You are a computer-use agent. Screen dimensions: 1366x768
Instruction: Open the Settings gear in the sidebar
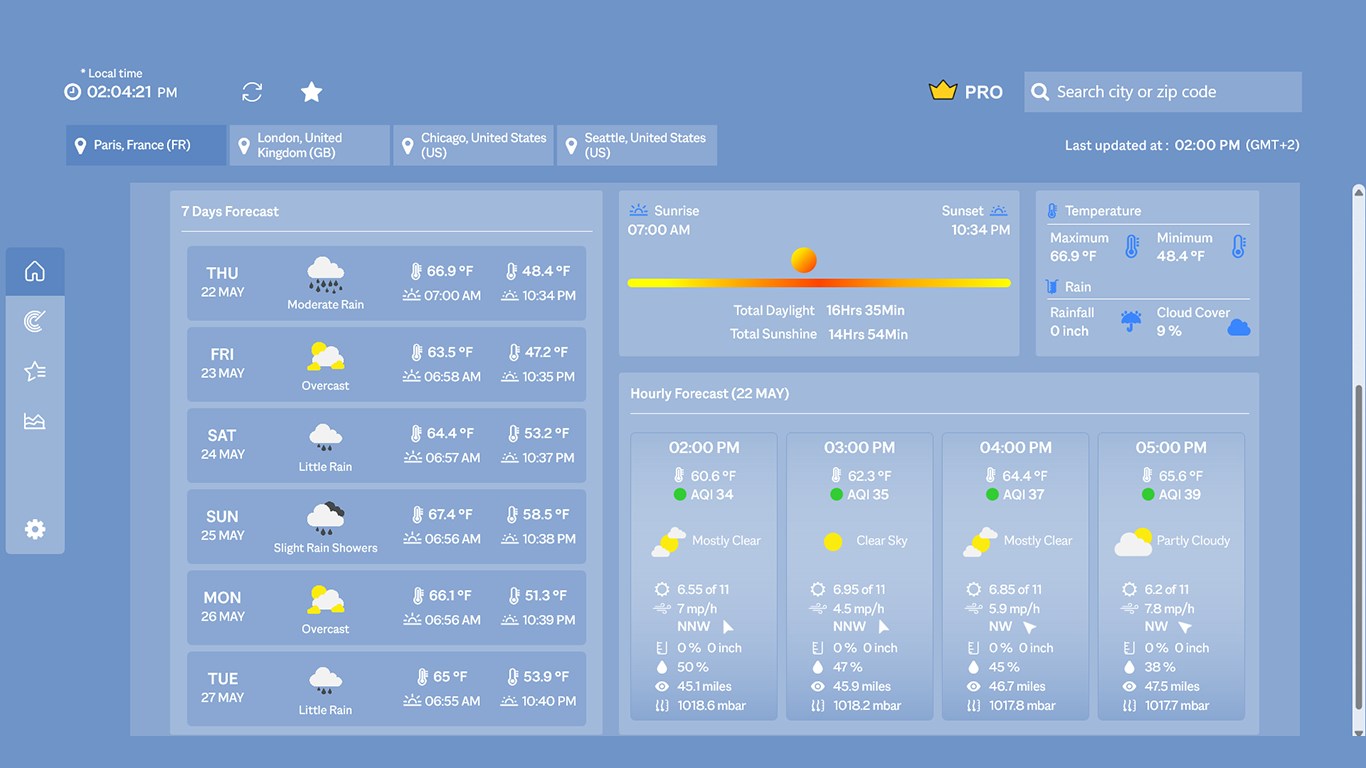click(34, 529)
